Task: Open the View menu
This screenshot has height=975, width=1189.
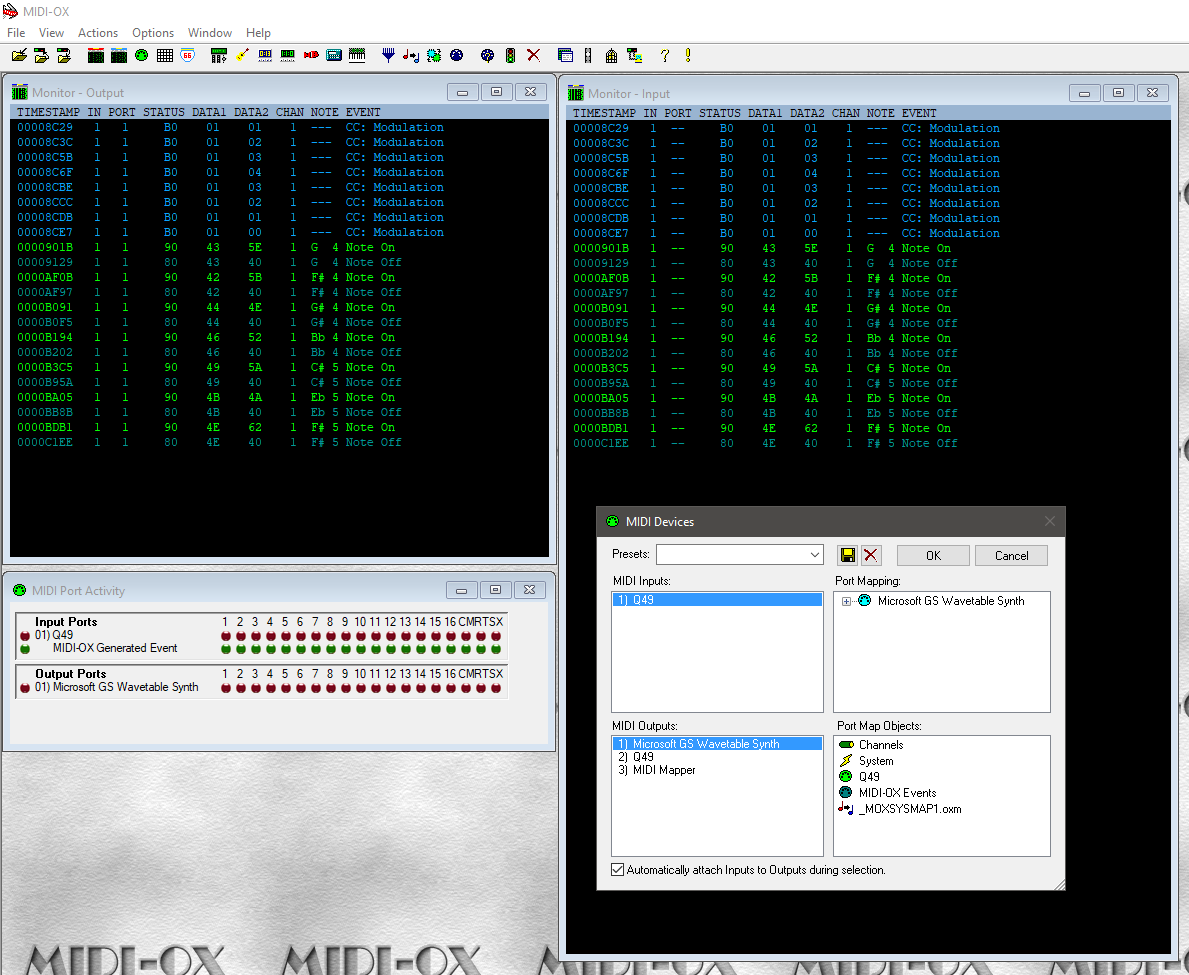Action: click(51, 33)
